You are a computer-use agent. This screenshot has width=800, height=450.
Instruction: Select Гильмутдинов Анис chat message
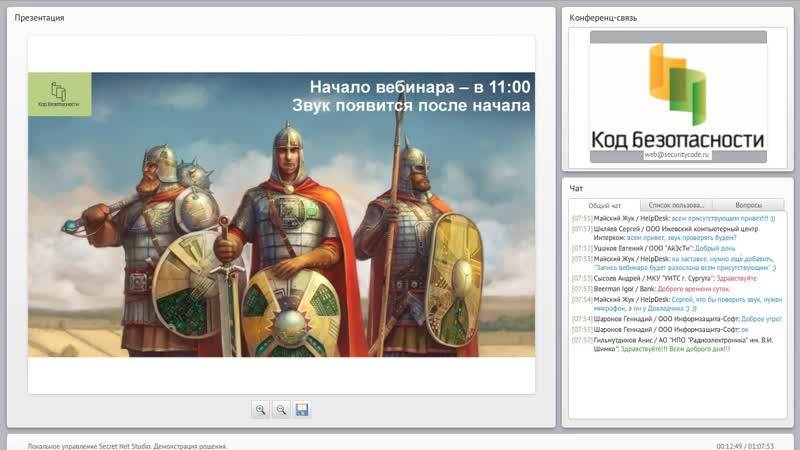coord(672,344)
